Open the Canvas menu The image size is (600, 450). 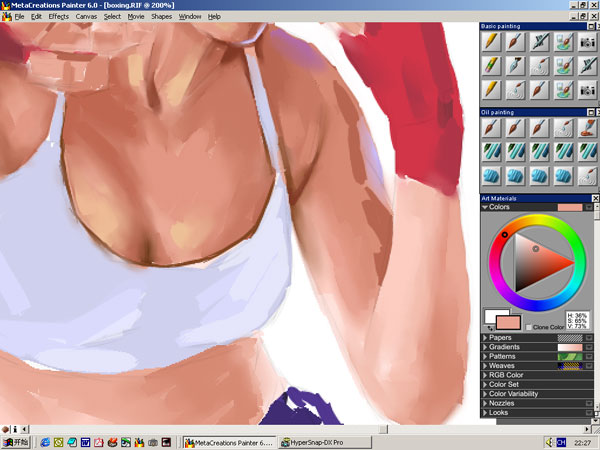pyautogui.click(x=86, y=16)
